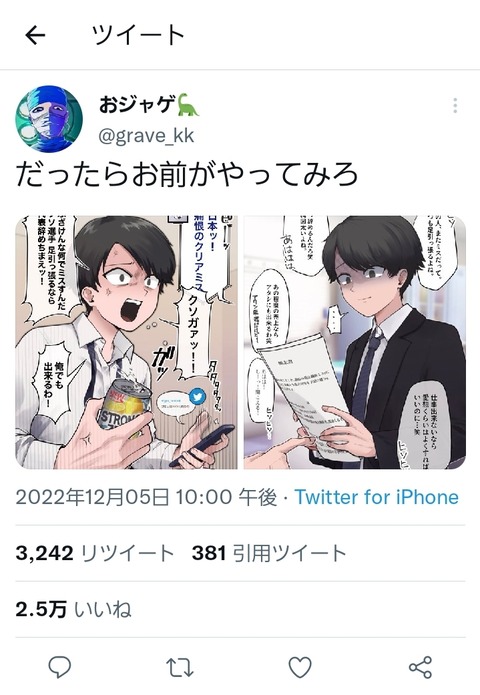Image resolution: width=480 pixels, height=695 pixels.
Task: View the 2.5万 いいね list
Action: click(x=74, y=609)
